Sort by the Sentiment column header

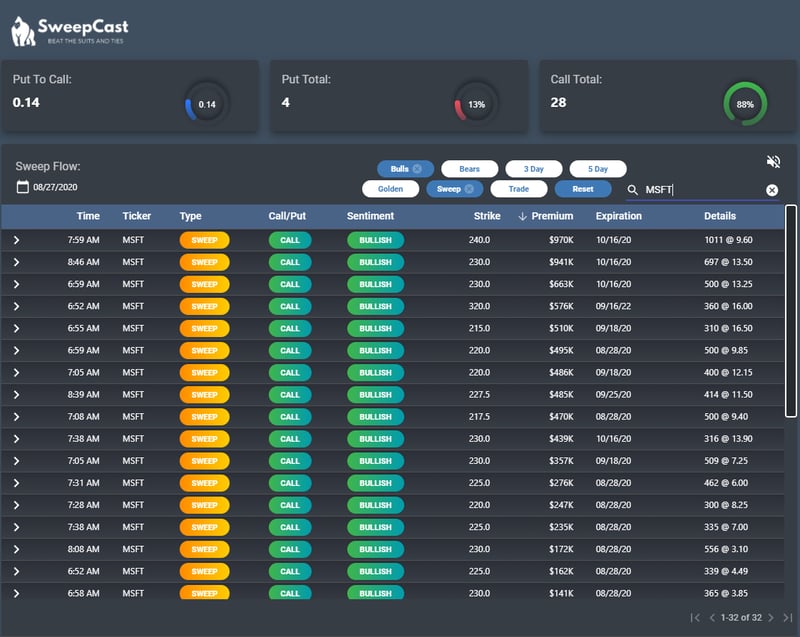point(370,216)
